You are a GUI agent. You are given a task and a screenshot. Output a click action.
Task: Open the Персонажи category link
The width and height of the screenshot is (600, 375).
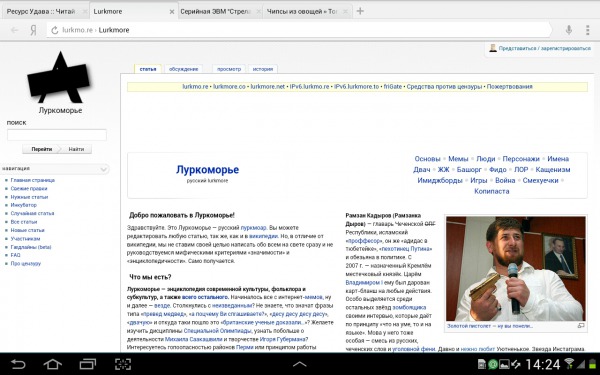pos(521,159)
